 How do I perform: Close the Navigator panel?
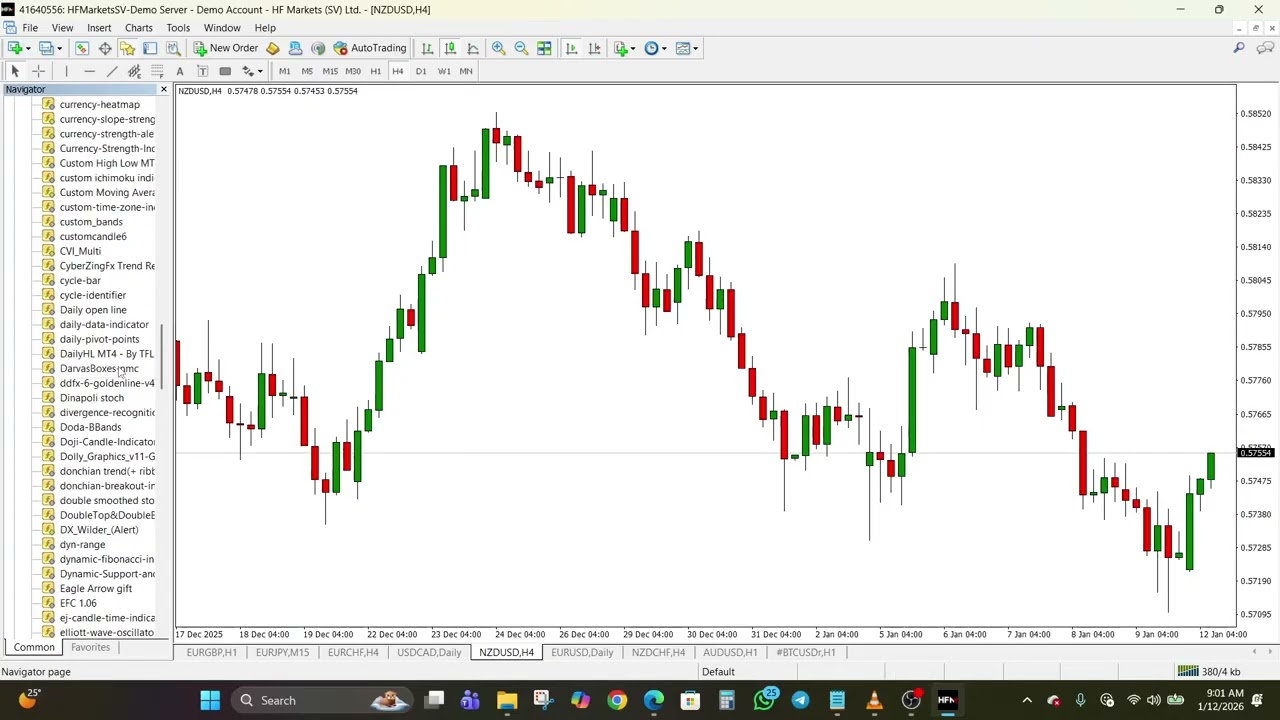164,90
